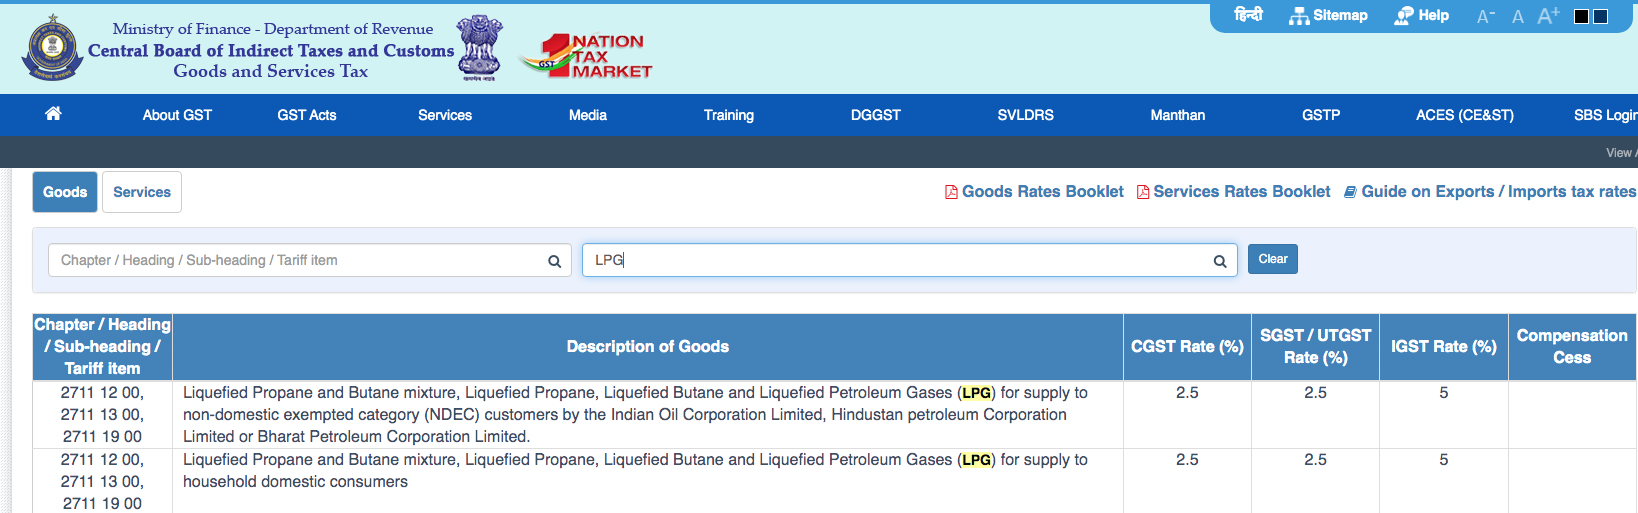
Task: Click CGST 2.5 in NDEC row
Action: pos(1187,393)
